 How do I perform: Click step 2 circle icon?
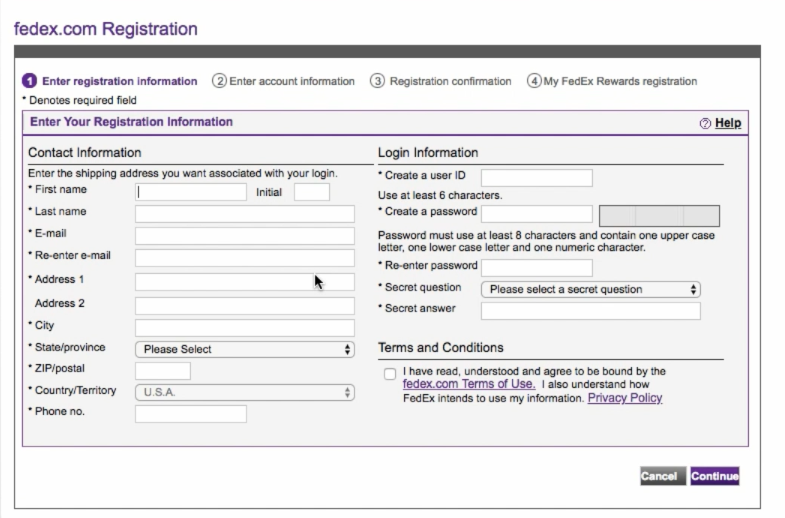coord(219,81)
